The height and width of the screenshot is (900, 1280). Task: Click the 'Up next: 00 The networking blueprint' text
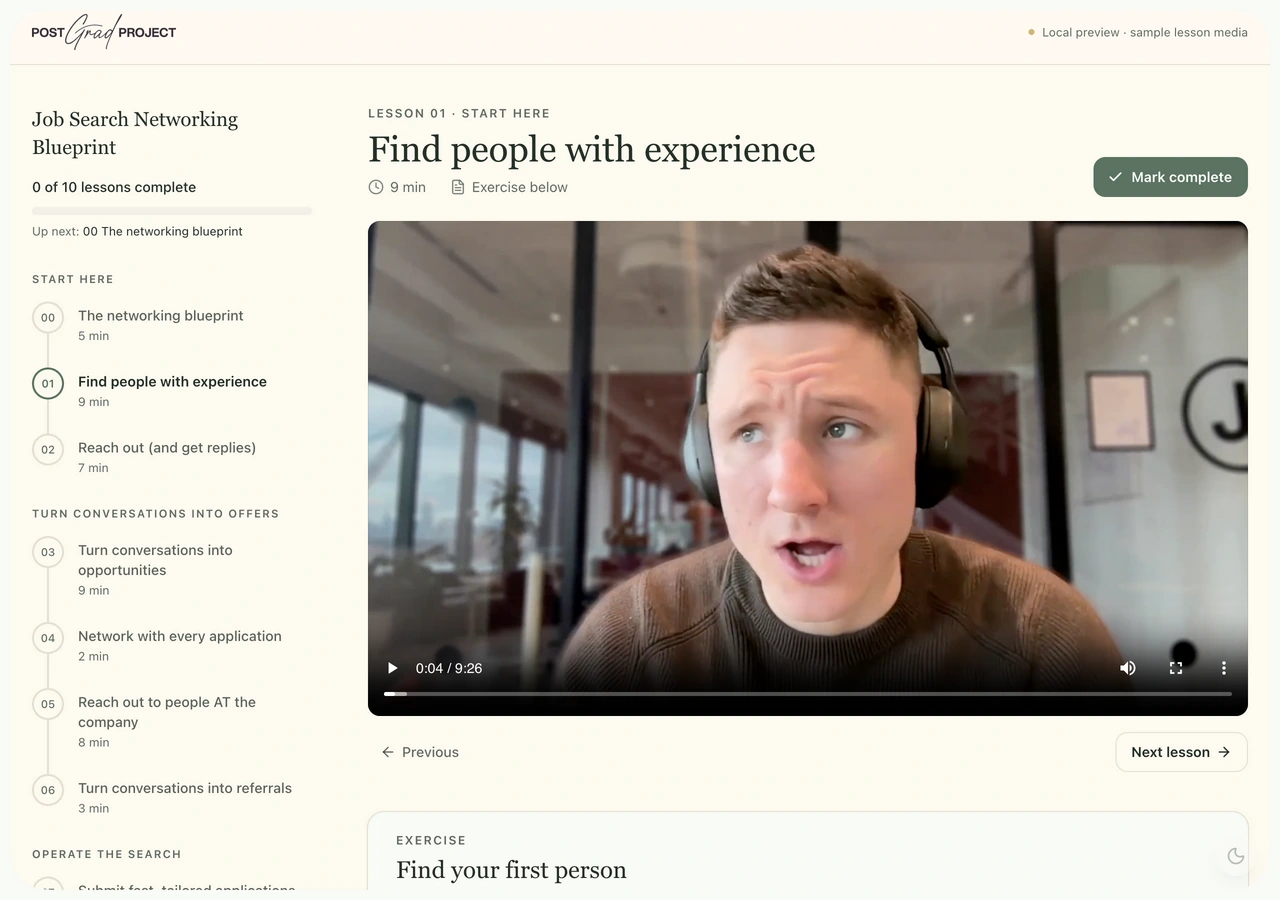tap(137, 231)
